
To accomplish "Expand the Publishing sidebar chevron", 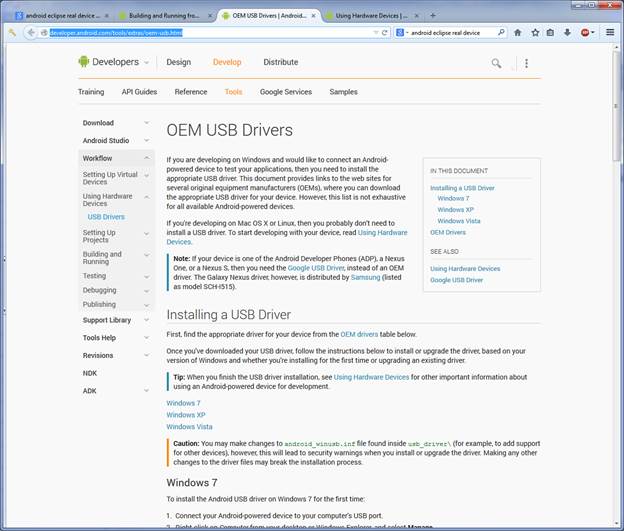I will (x=146, y=305).
